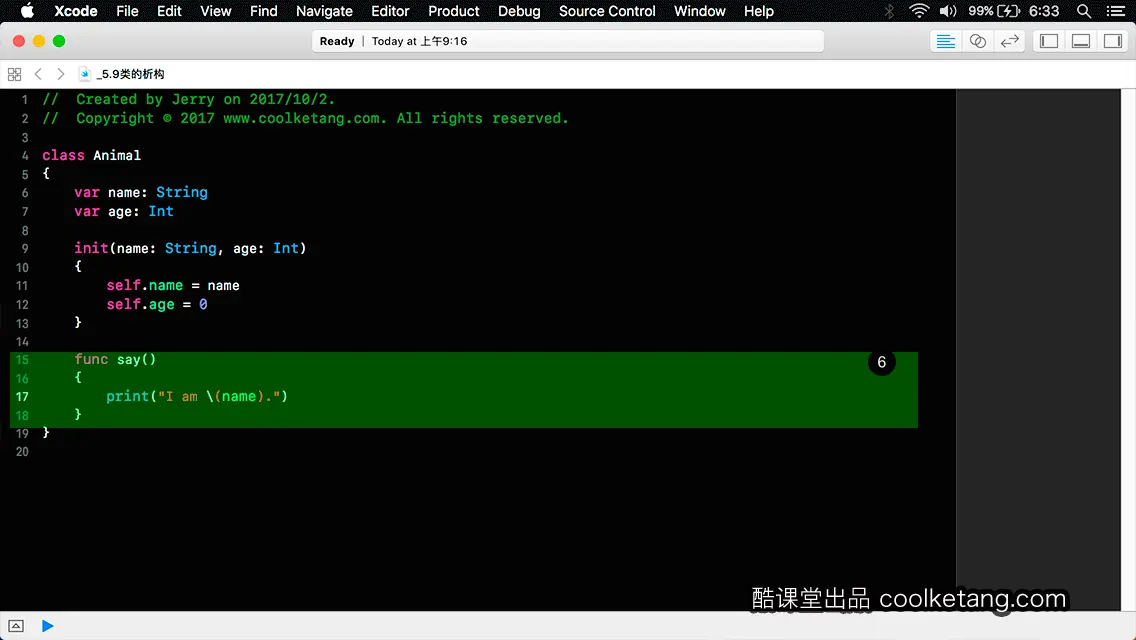Run the playground with the play button
This screenshot has width=1136, height=640.
[47, 626]
